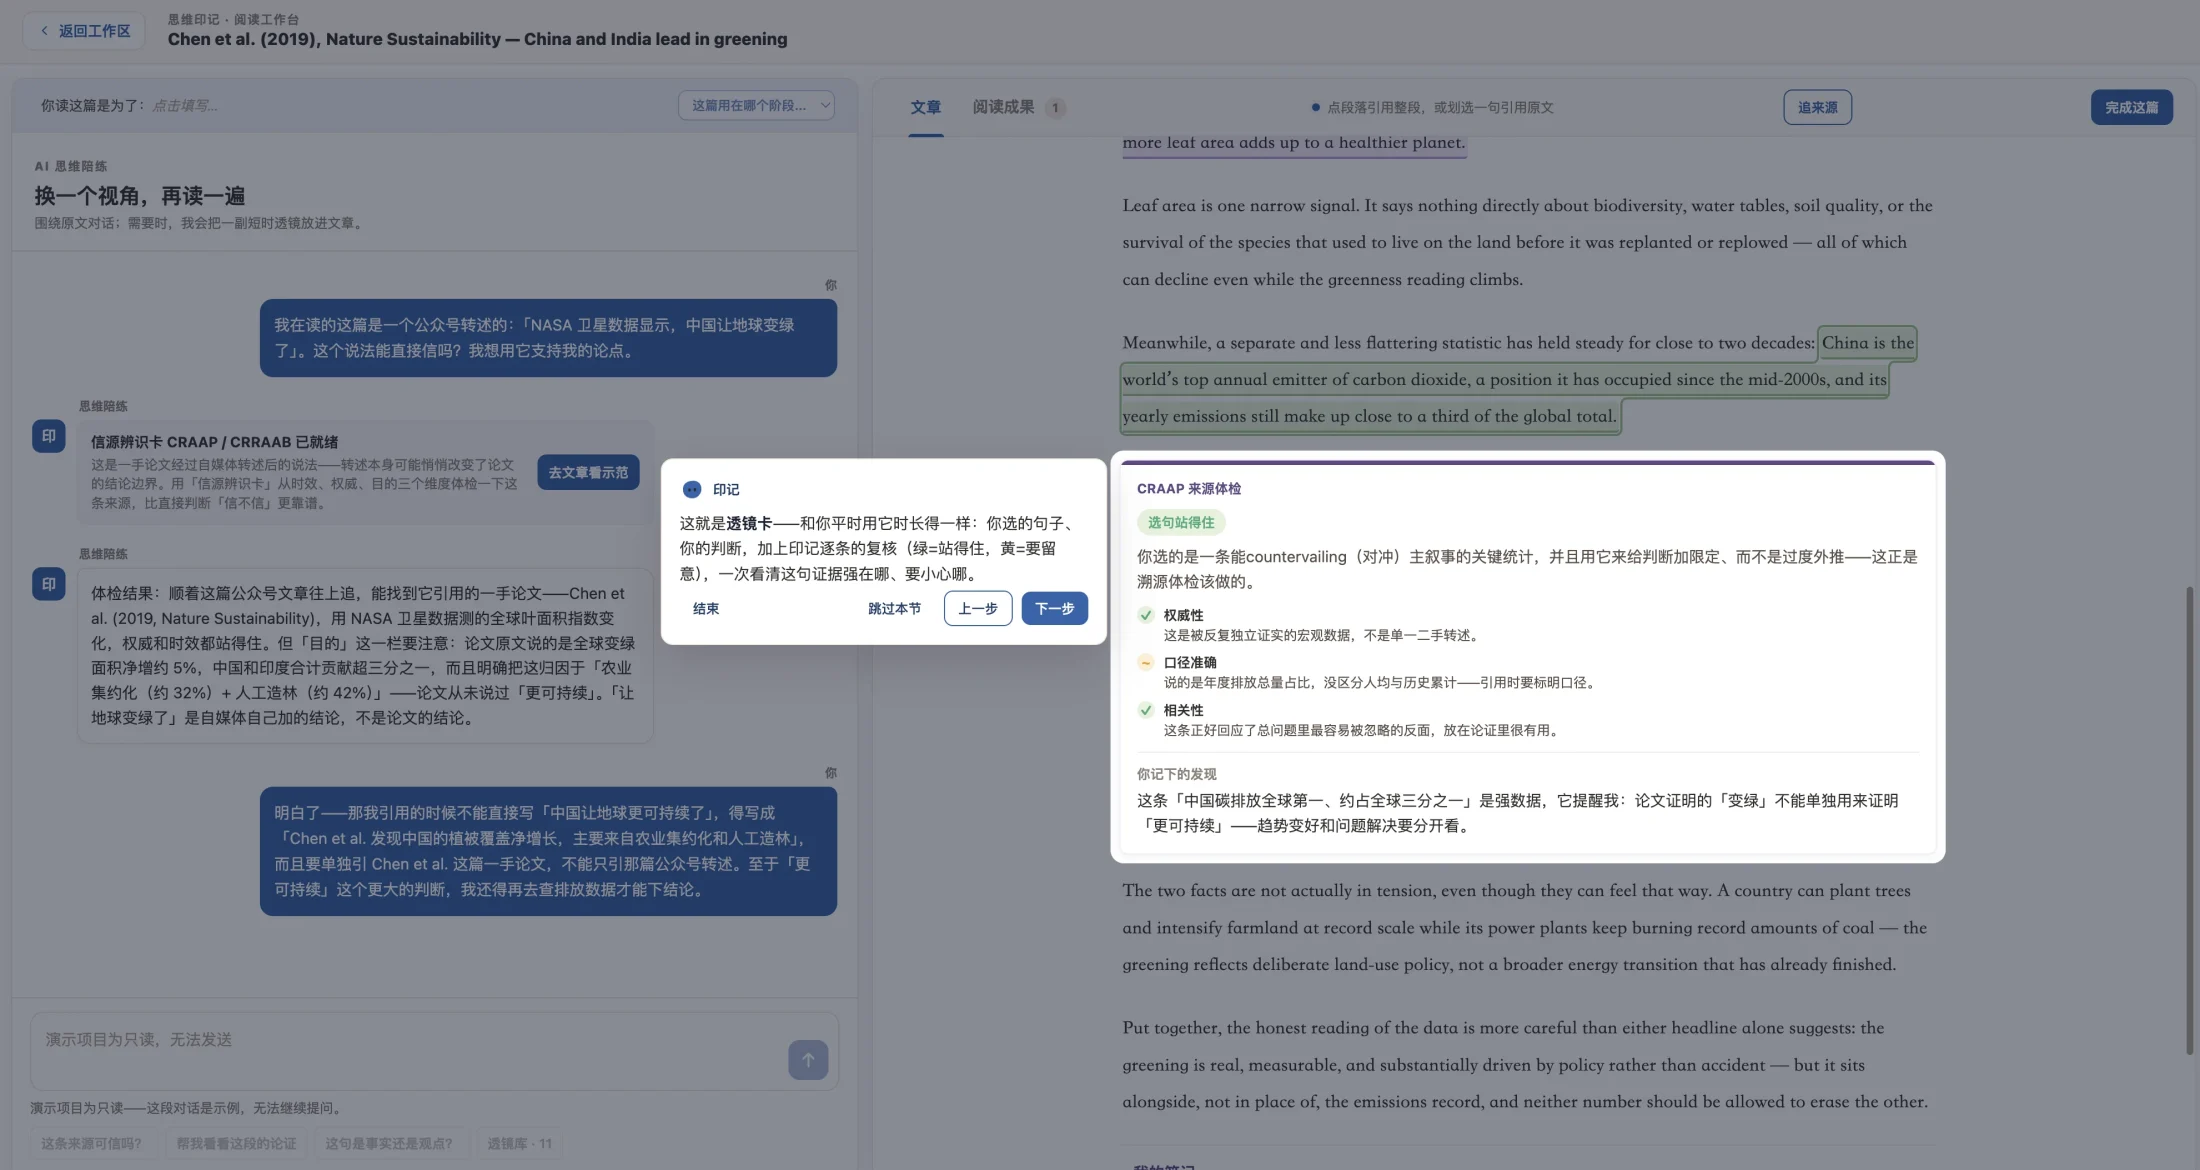This screenshot has width=2200, height=1170.
Task: Click the yellow caution icon next to 口径准确
Action: click(x=1146, y=662)
